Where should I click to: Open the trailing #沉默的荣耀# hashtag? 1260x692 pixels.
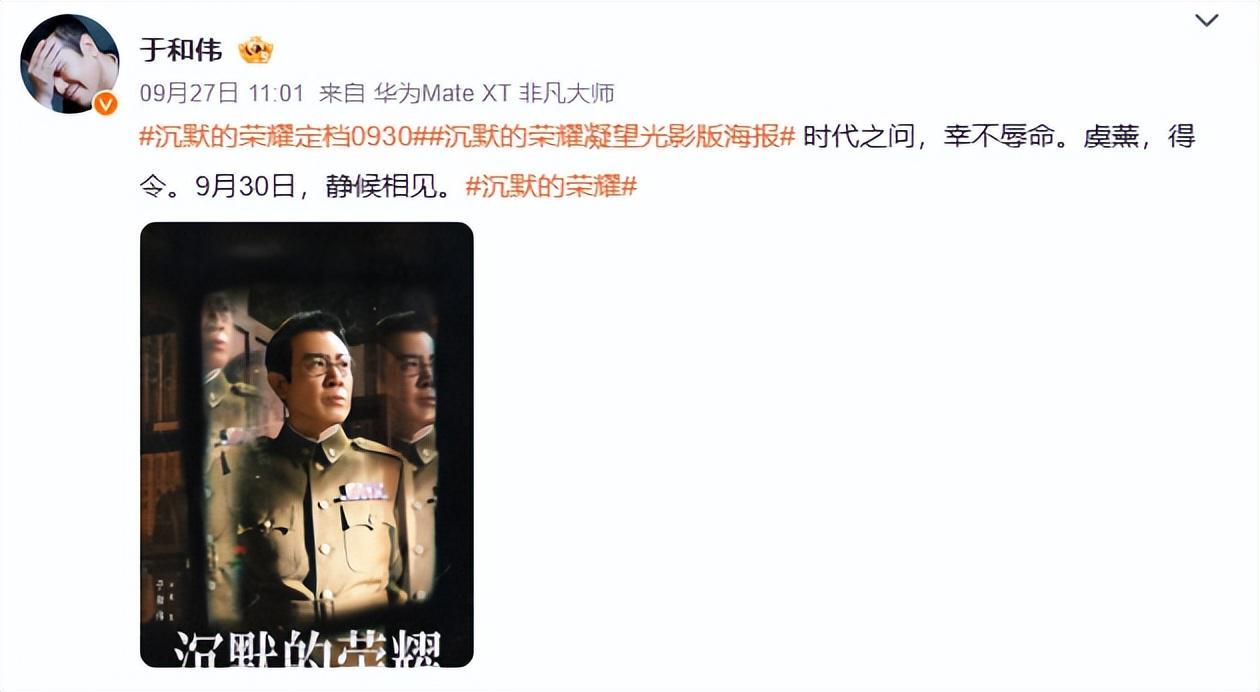tap(551, 186)
